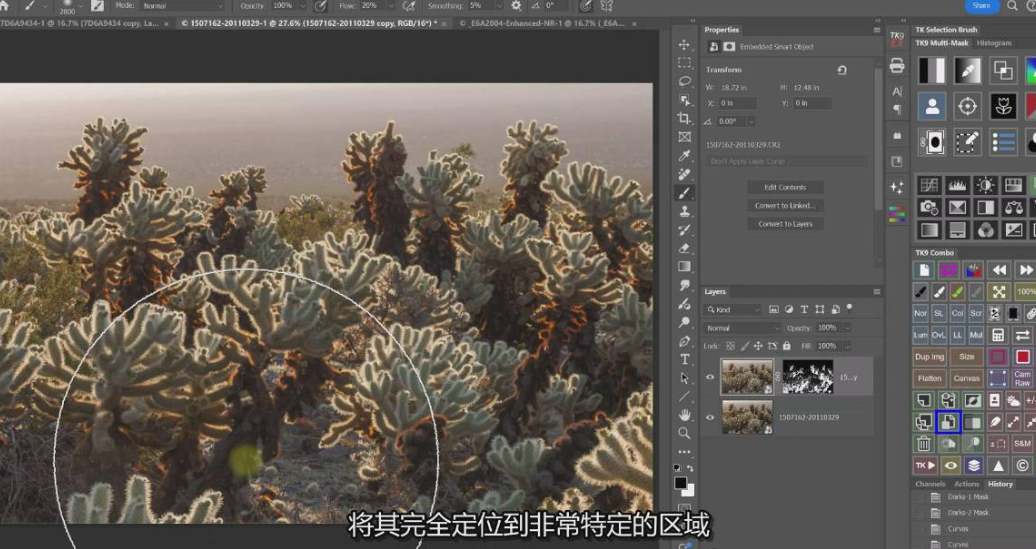Click the Edit Contents button
The height and width of the screenshot is (549, 1036).
coord(785,187)
